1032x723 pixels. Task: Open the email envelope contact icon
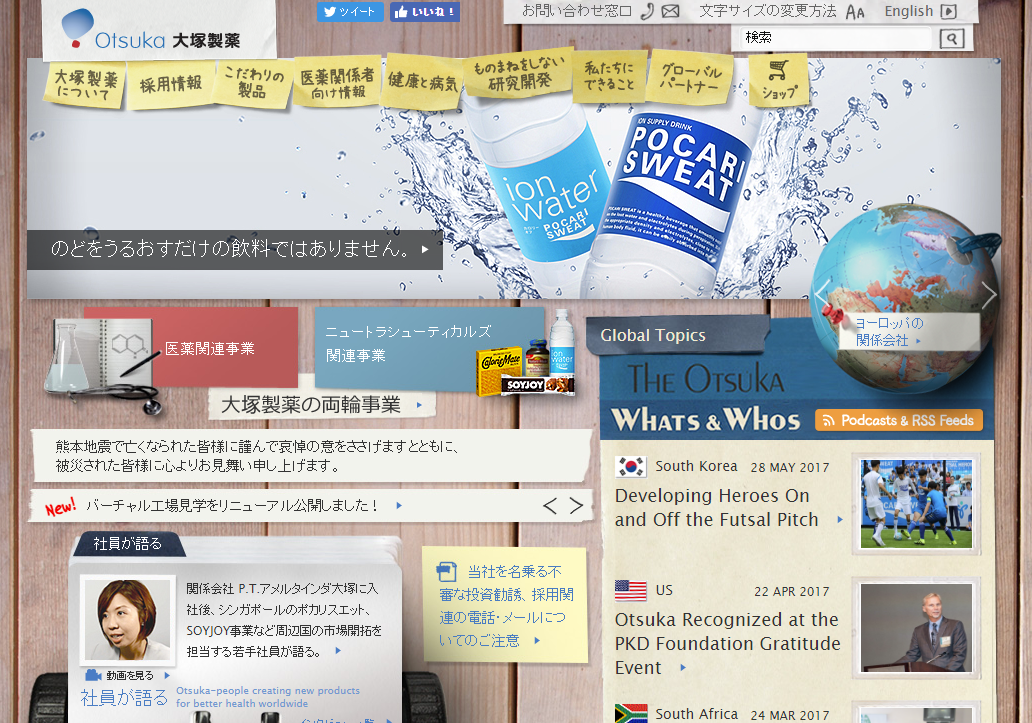tap(670, 11)
